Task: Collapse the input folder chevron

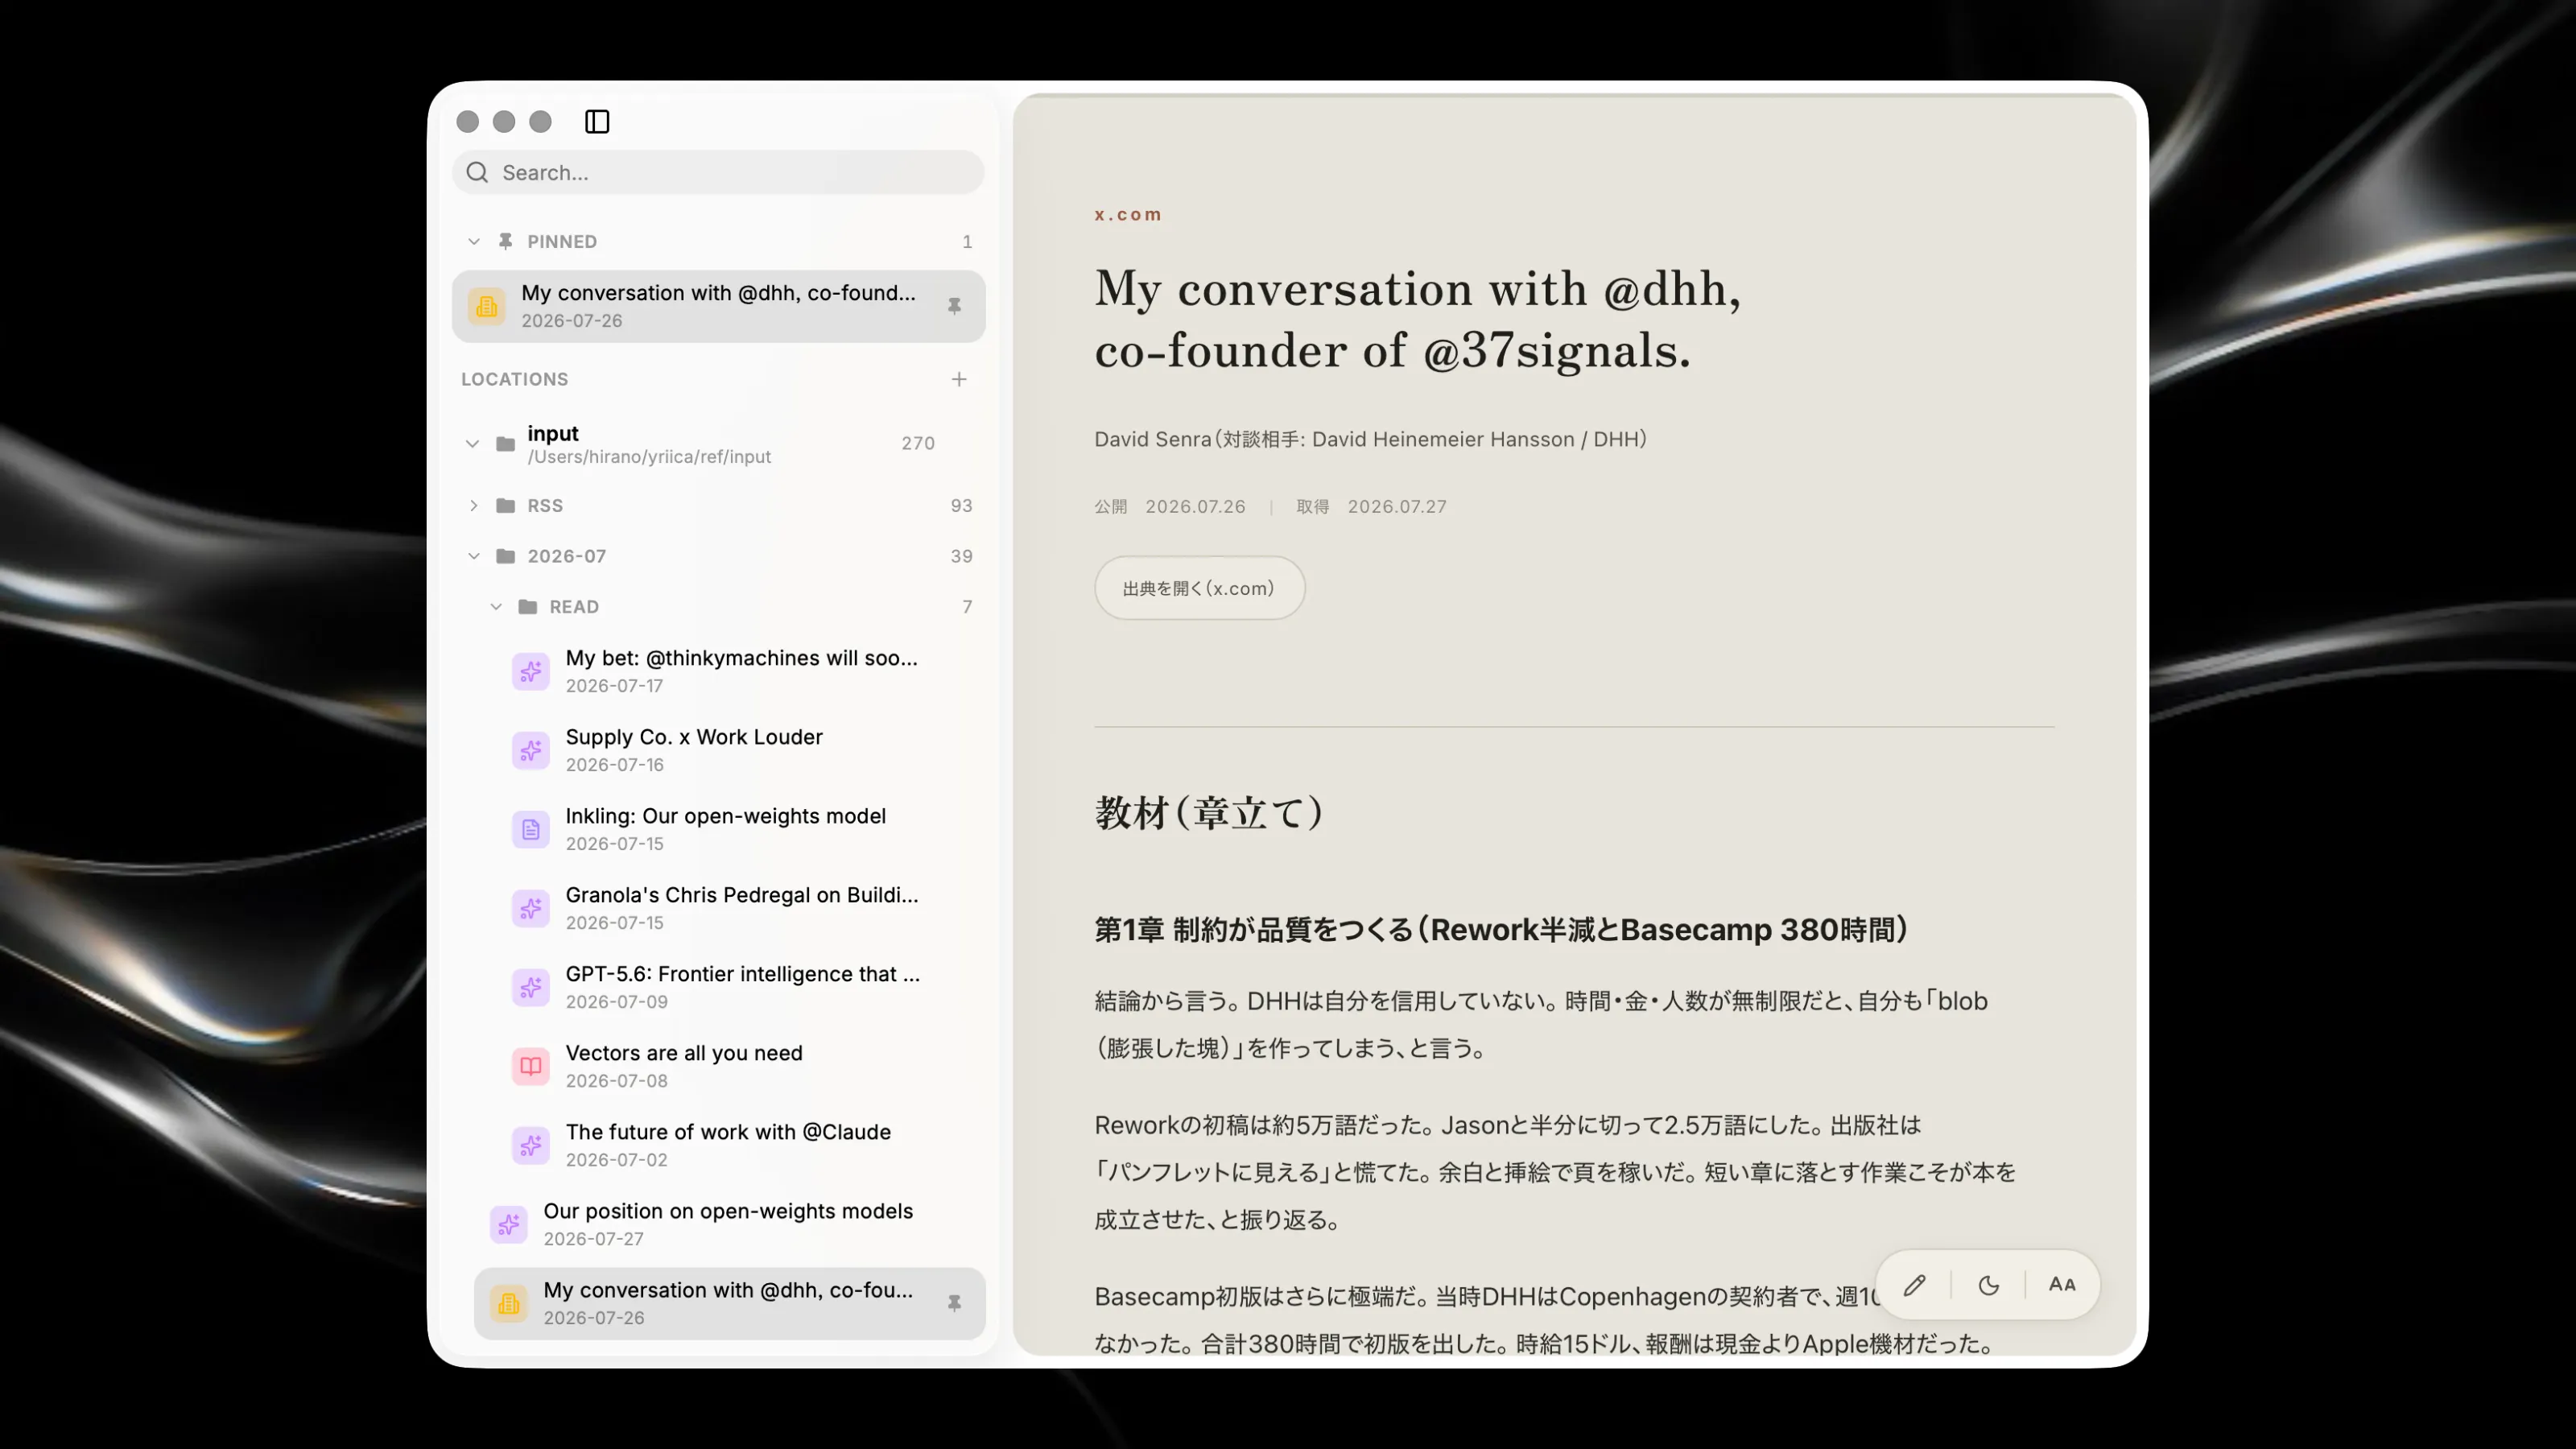Action: coord(472,443)
